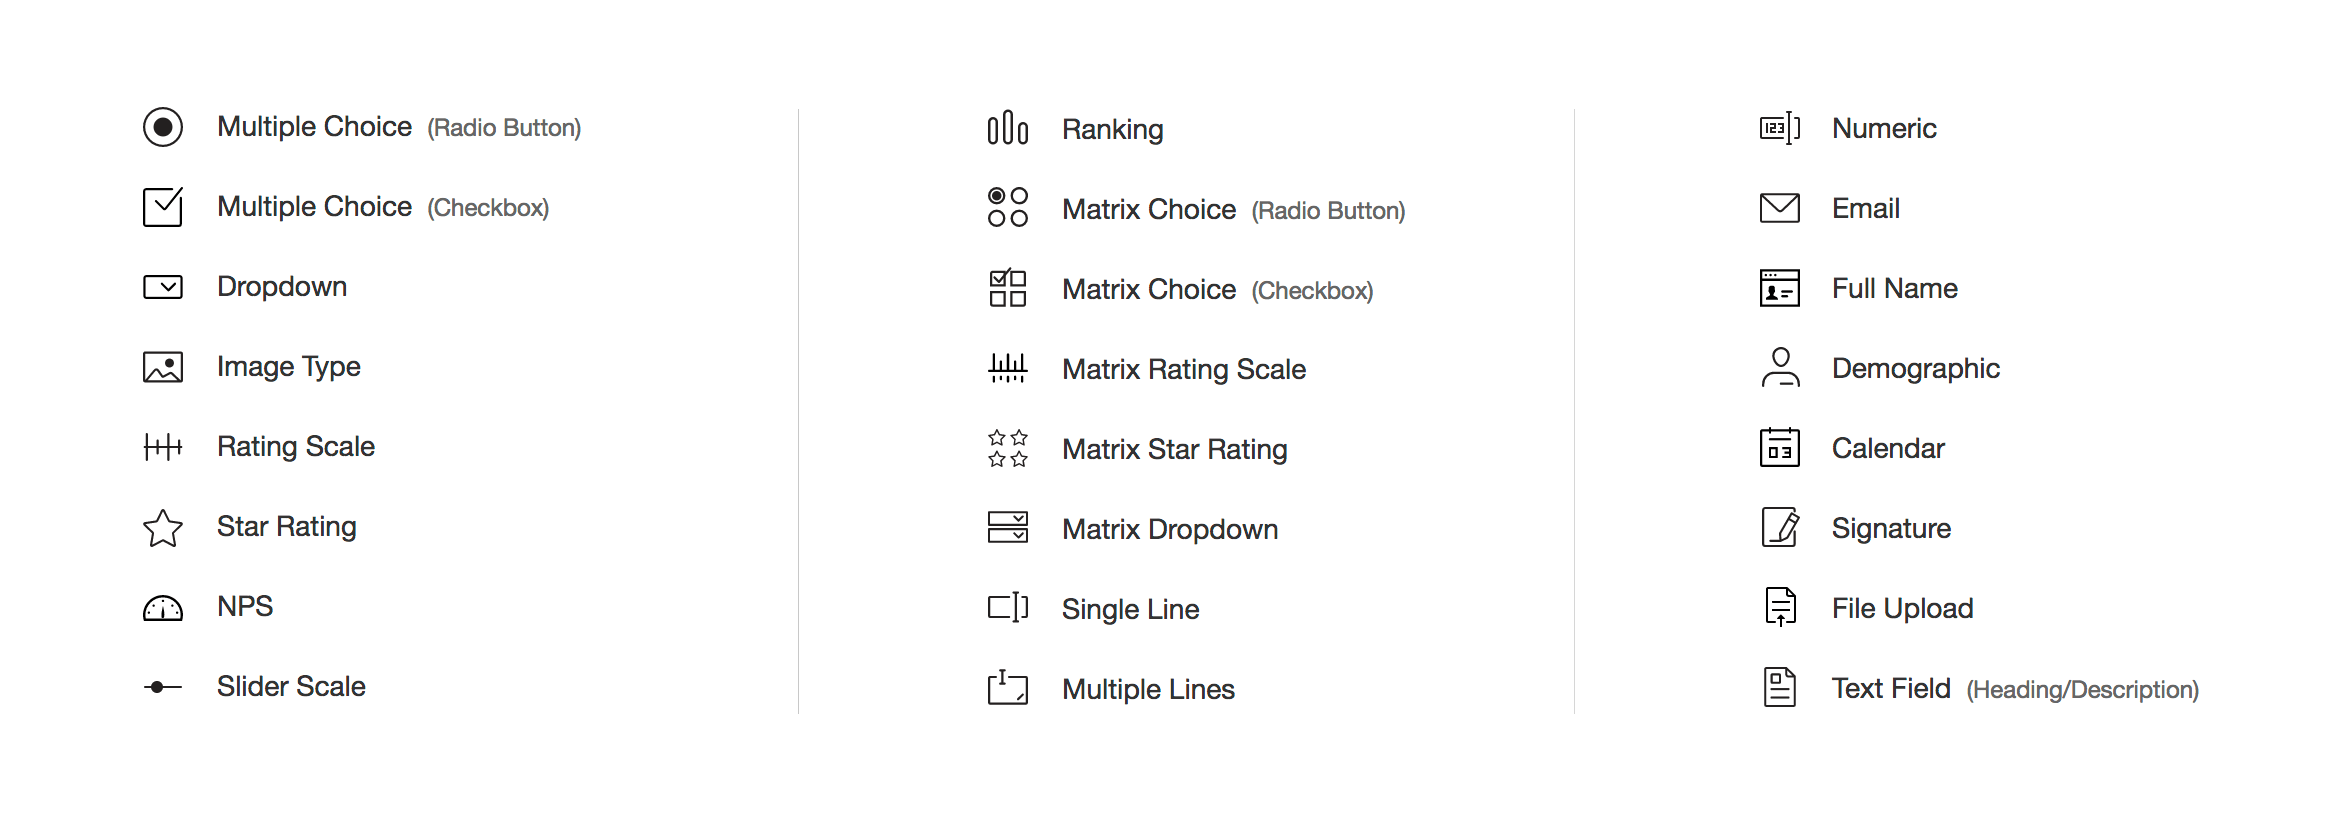Select the Demographic person icon
The width and height of the screenshot is (2340, 835).
pyautogui.click(x=1780, y=367)
